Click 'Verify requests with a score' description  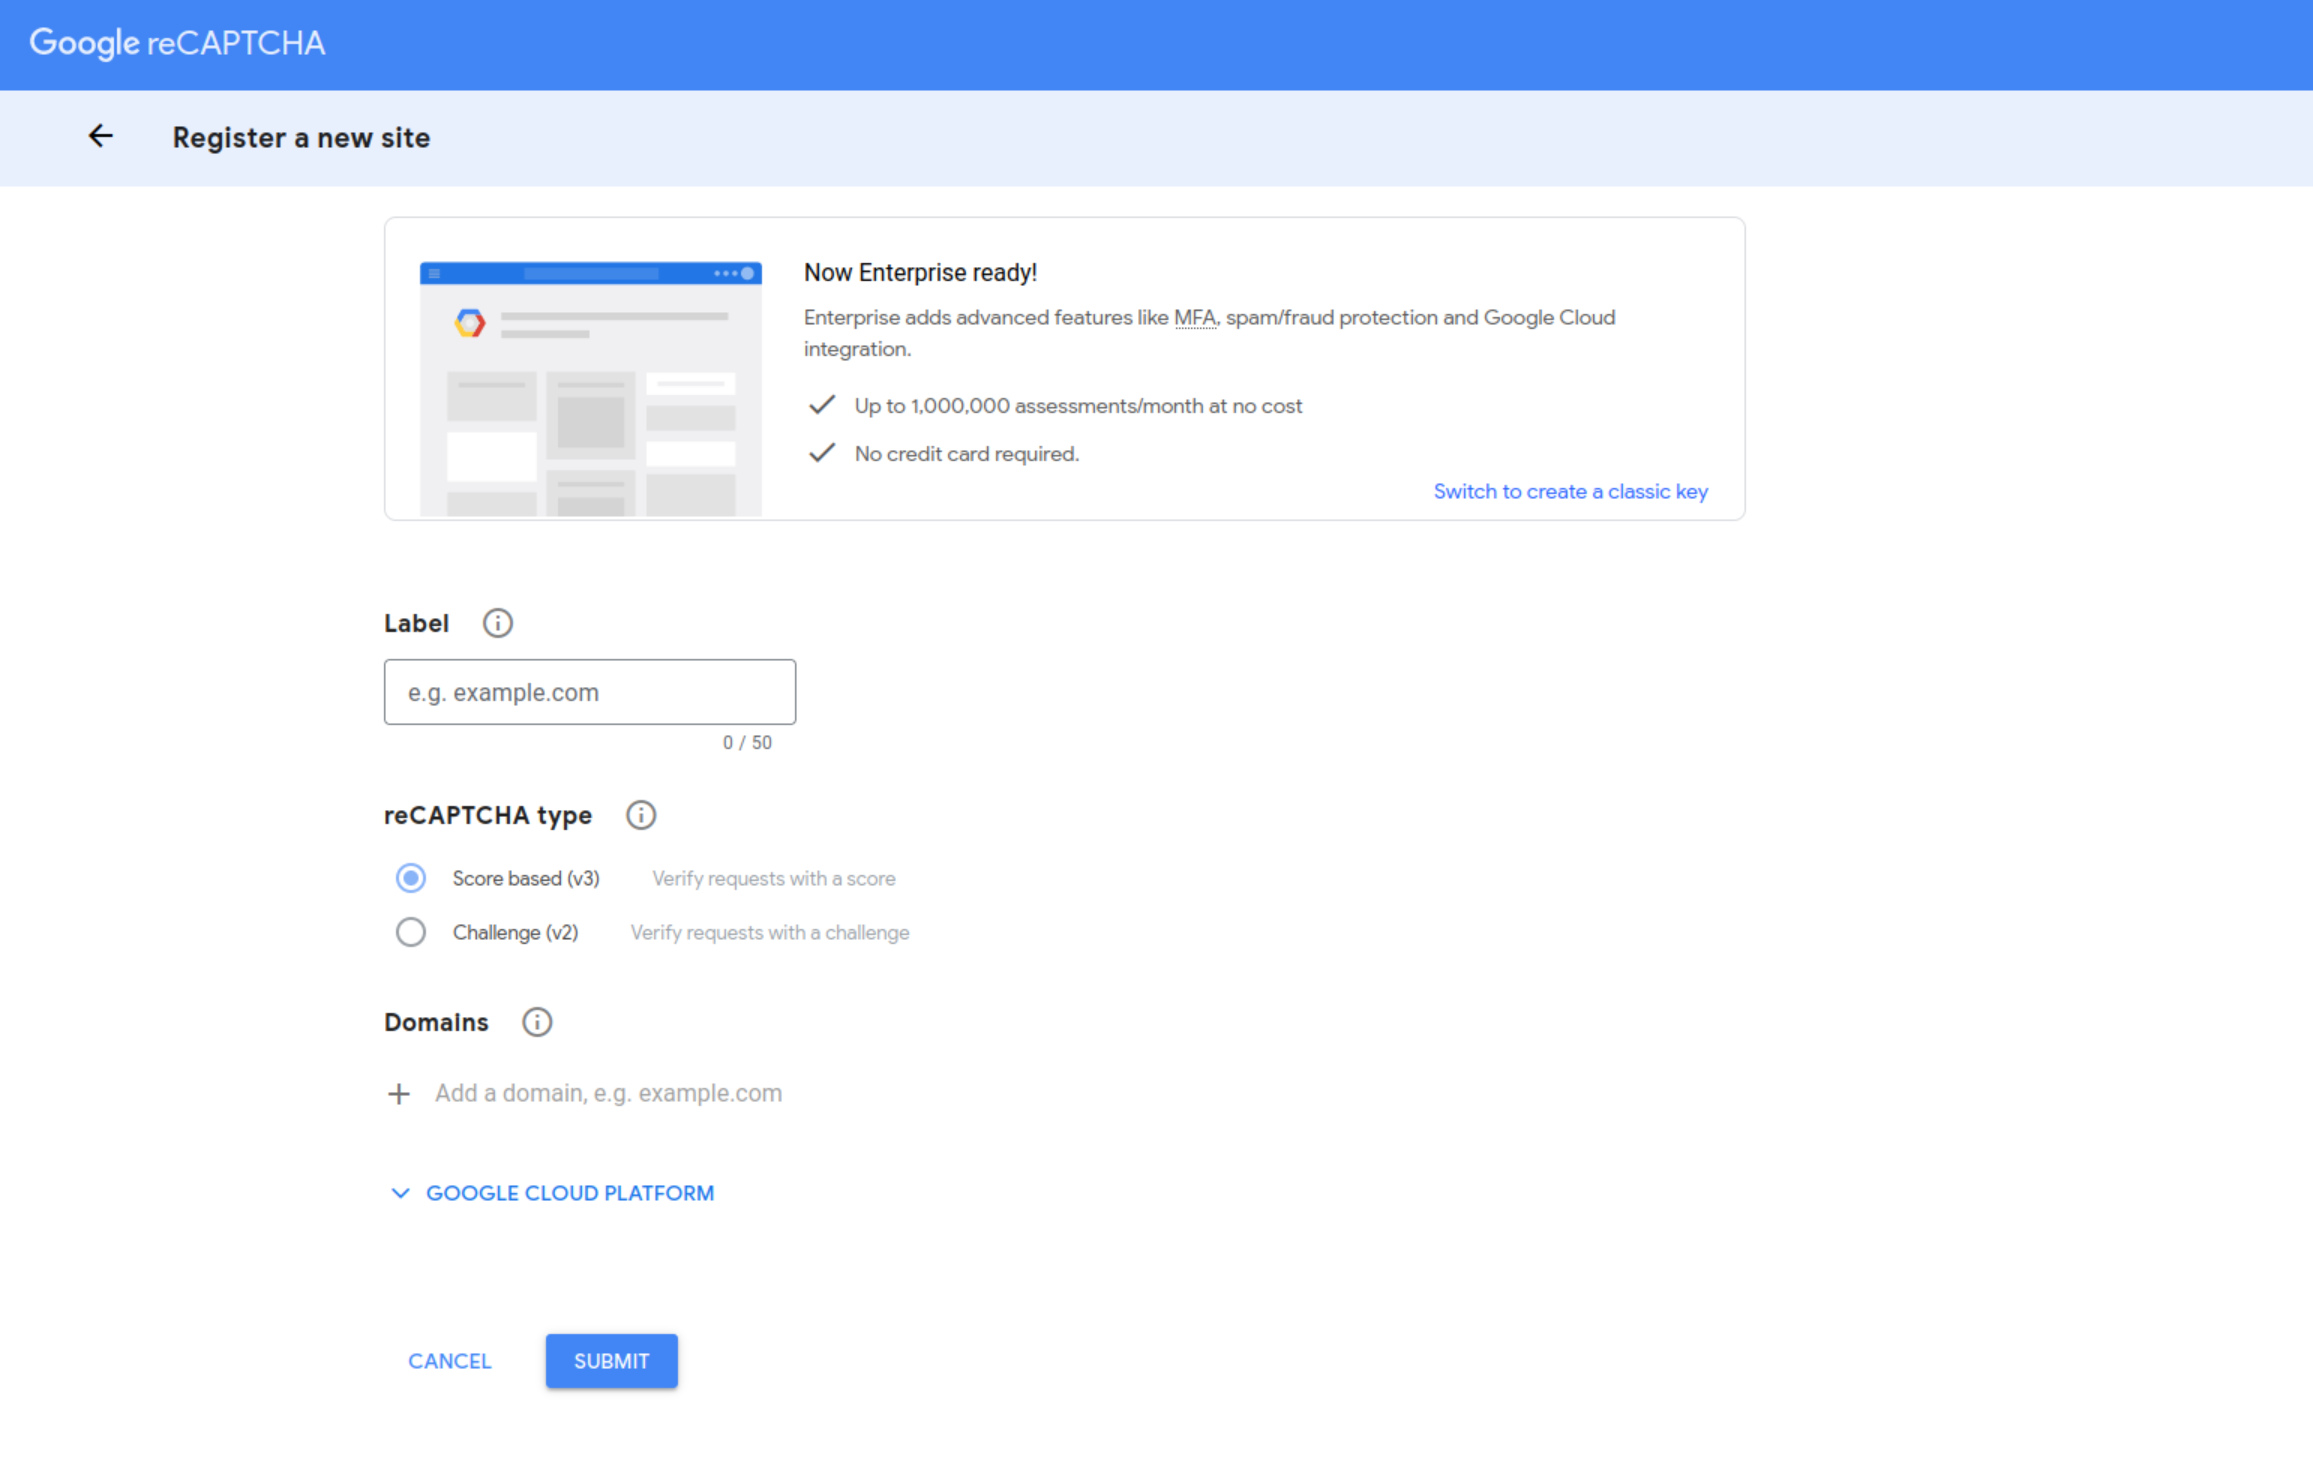pos(774,878)
